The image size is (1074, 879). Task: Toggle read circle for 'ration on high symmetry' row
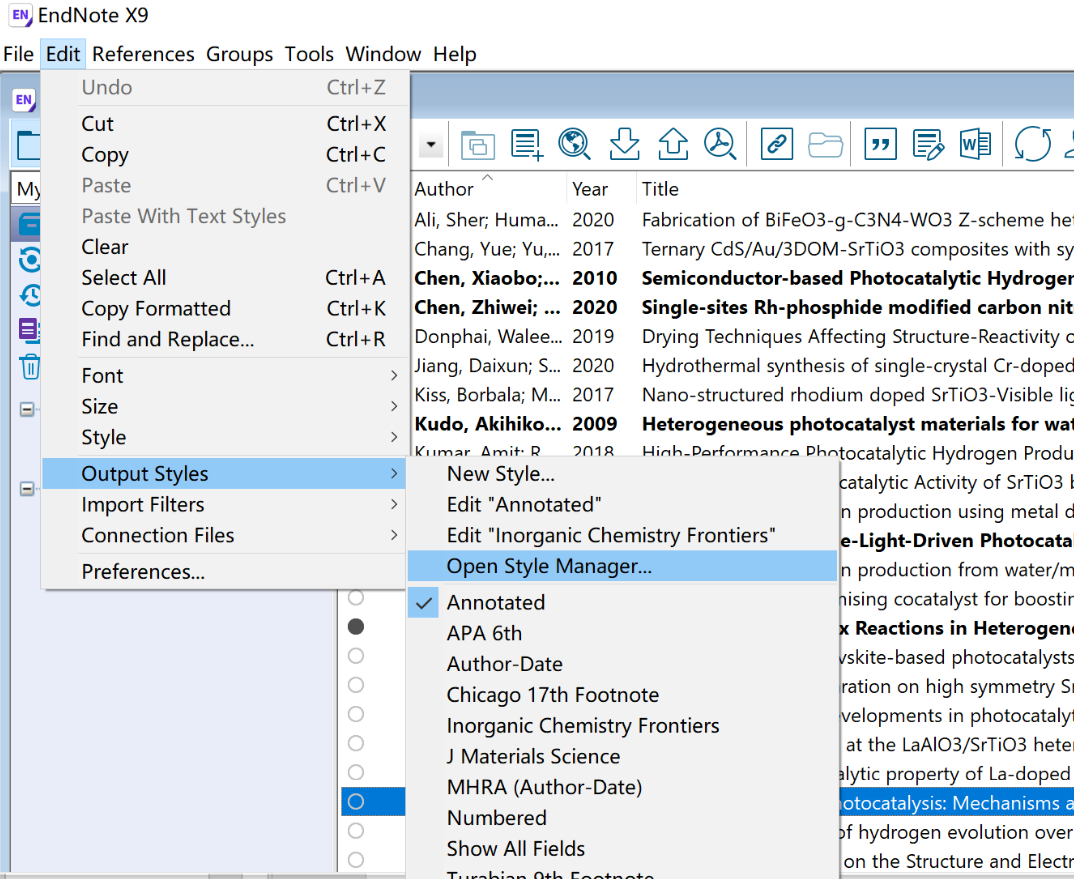[355, 684]
